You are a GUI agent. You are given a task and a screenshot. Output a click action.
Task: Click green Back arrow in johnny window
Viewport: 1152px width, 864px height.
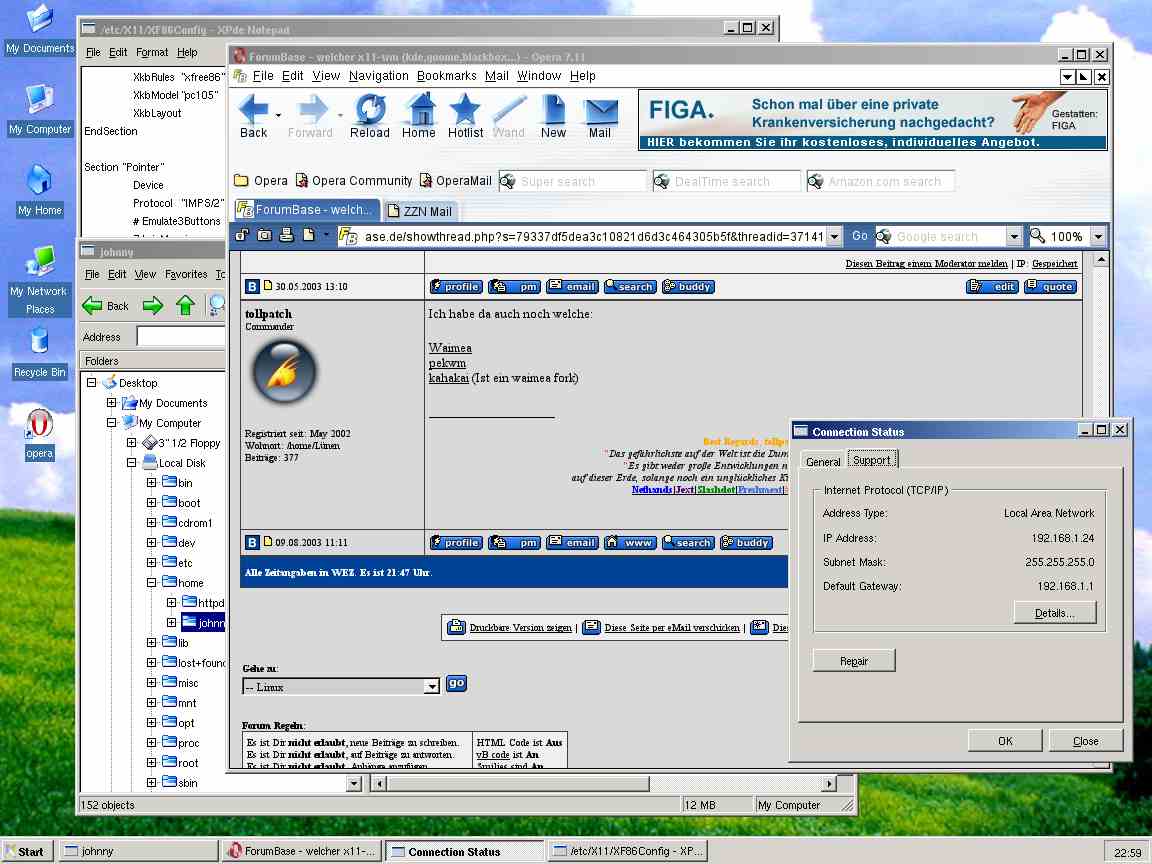[105, 306]
